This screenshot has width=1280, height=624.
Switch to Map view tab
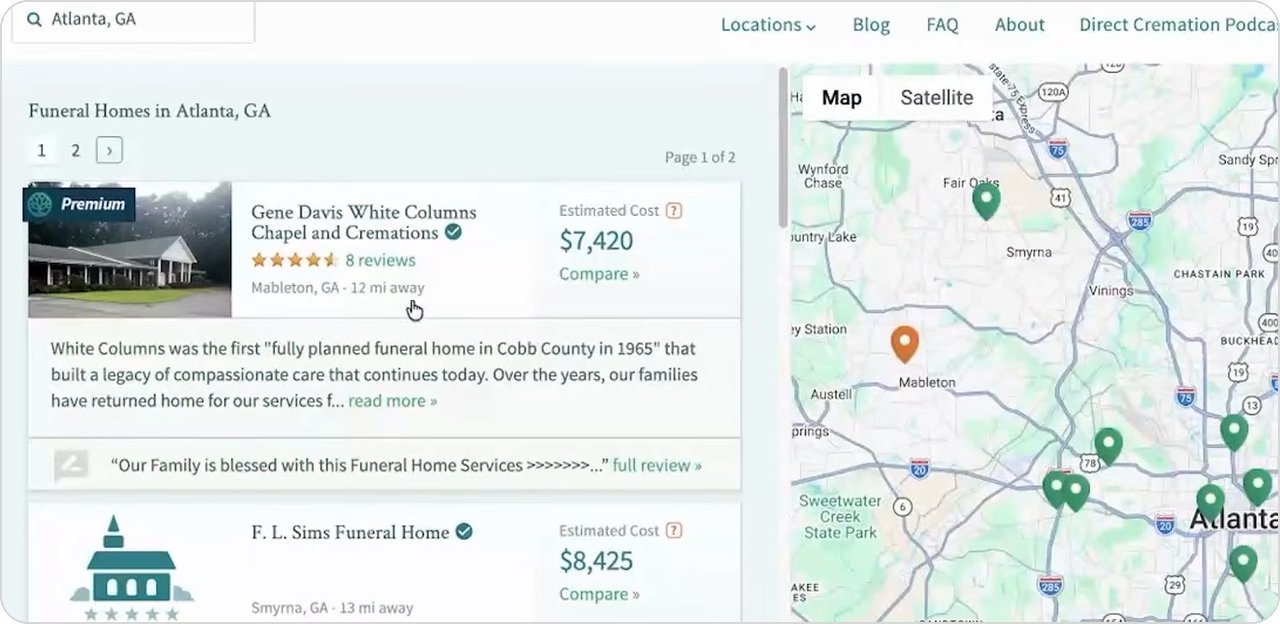[x=842, y=97]
